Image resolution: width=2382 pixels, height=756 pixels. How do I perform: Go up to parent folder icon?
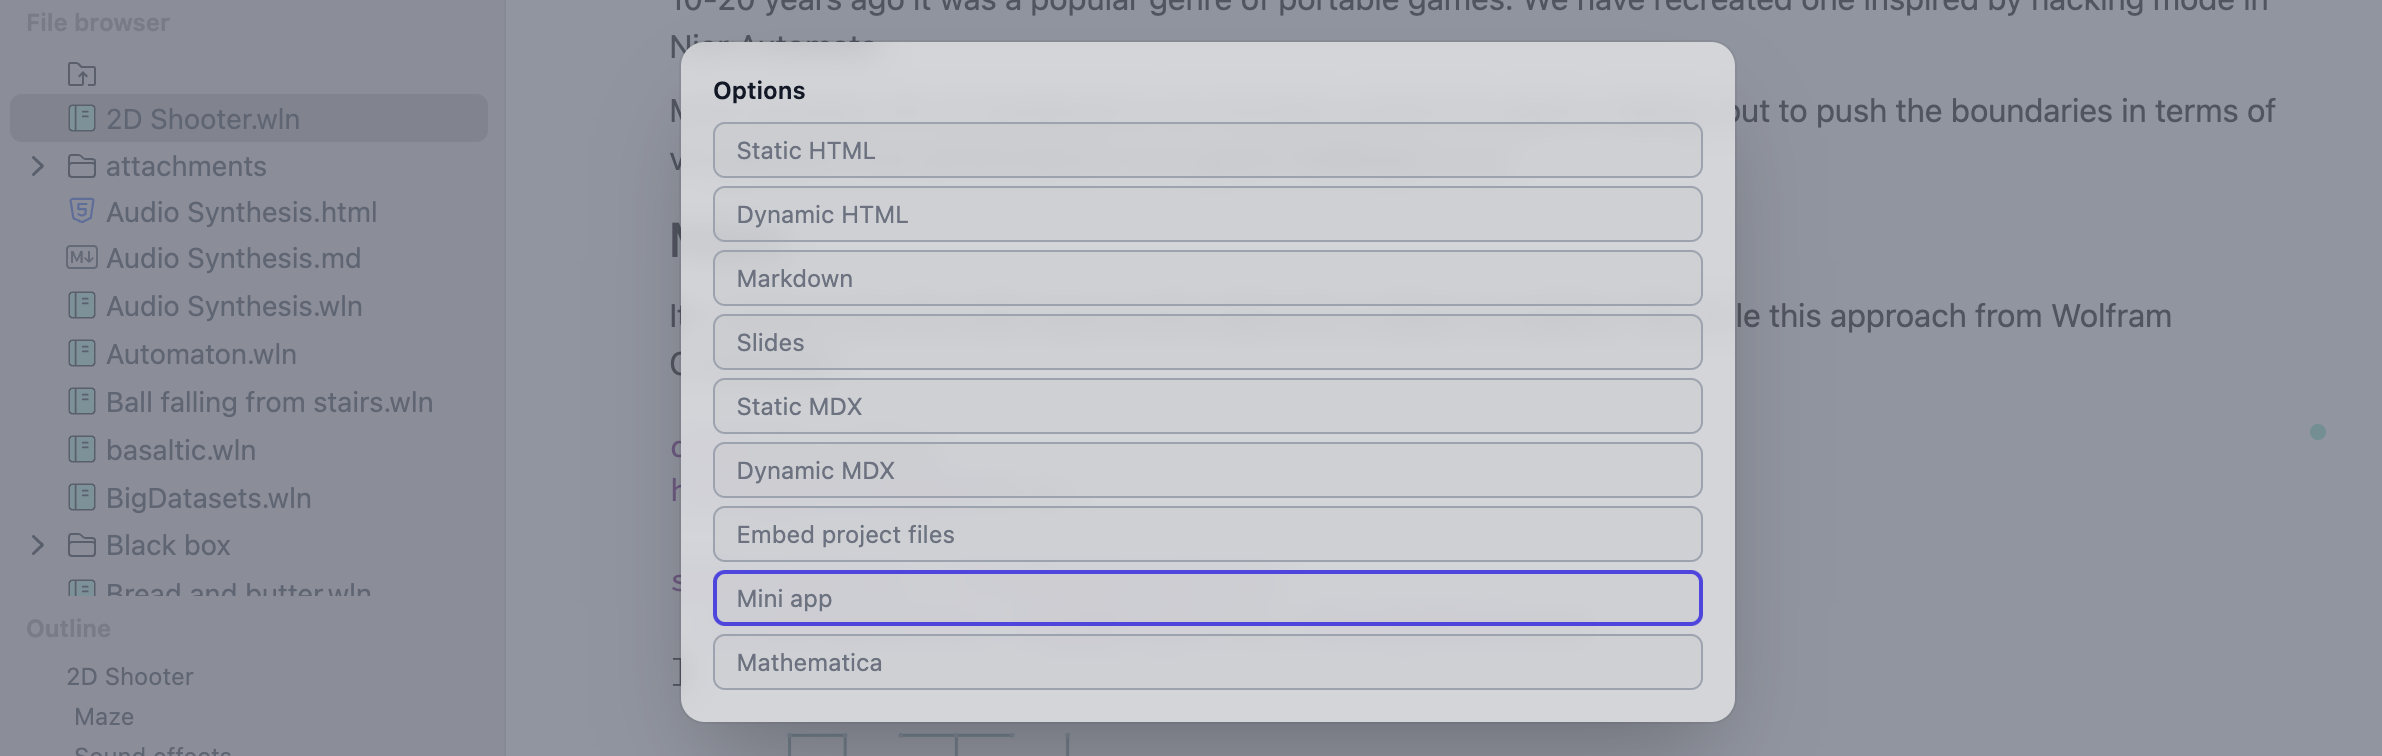tap(82, 74)
